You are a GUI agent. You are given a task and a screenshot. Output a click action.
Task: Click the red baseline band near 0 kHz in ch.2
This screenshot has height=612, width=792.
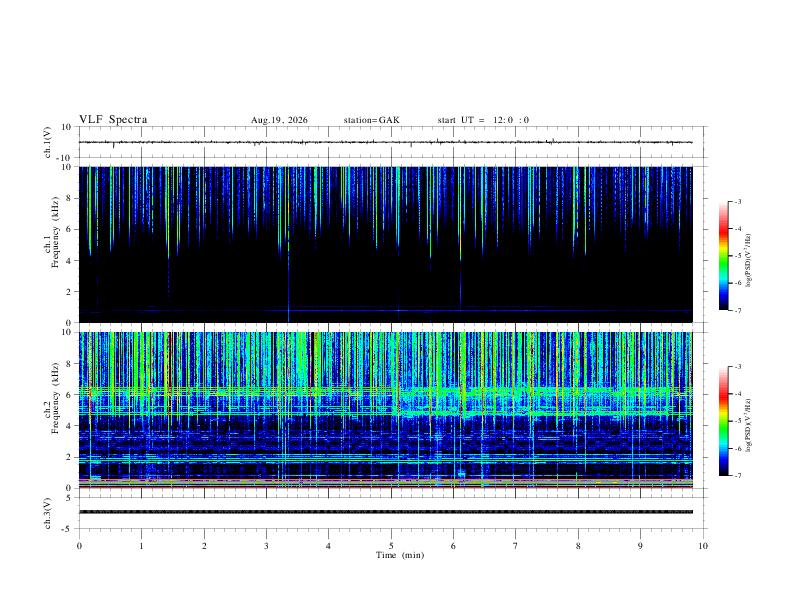(x=386, y=487)
